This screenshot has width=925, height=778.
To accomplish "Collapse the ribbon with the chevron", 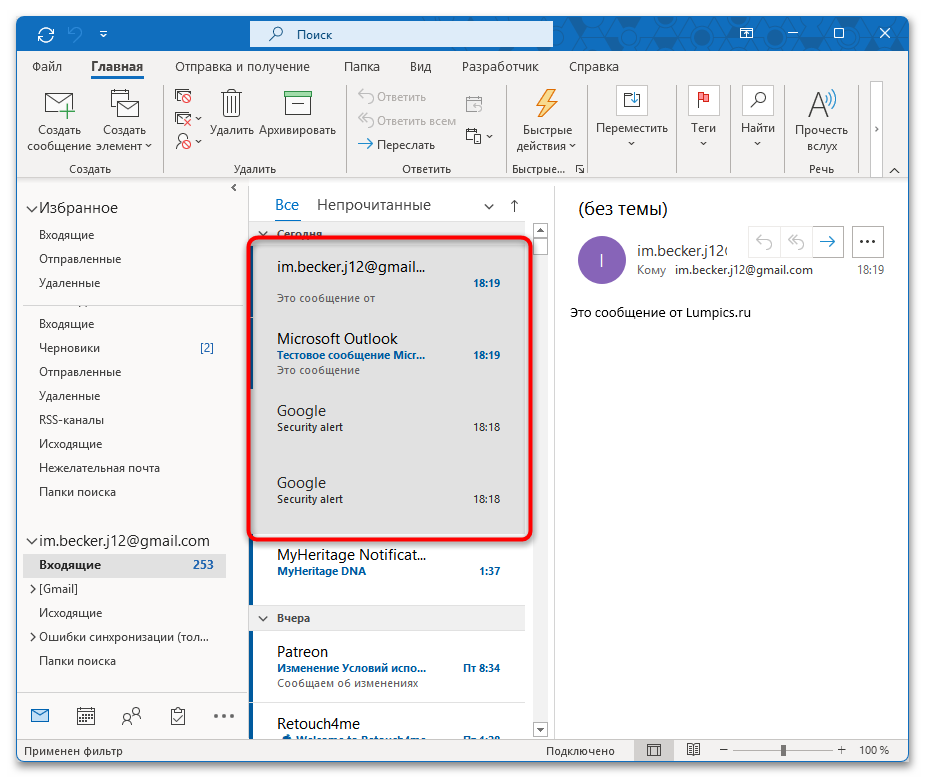I will (x=894, y=170).
